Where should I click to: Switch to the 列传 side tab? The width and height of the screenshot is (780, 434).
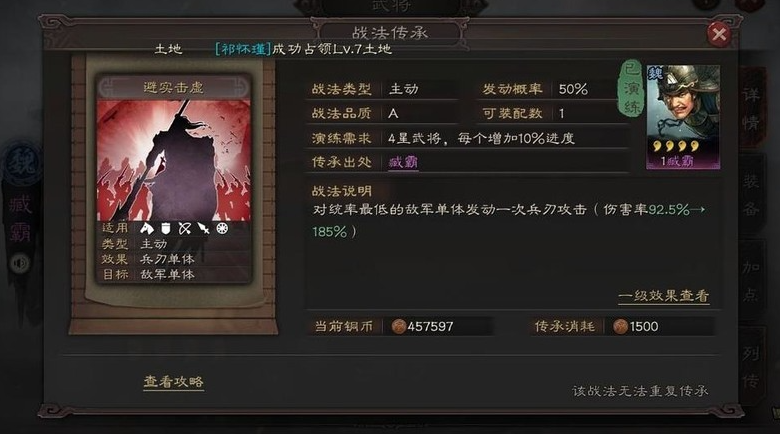(751, 367)
